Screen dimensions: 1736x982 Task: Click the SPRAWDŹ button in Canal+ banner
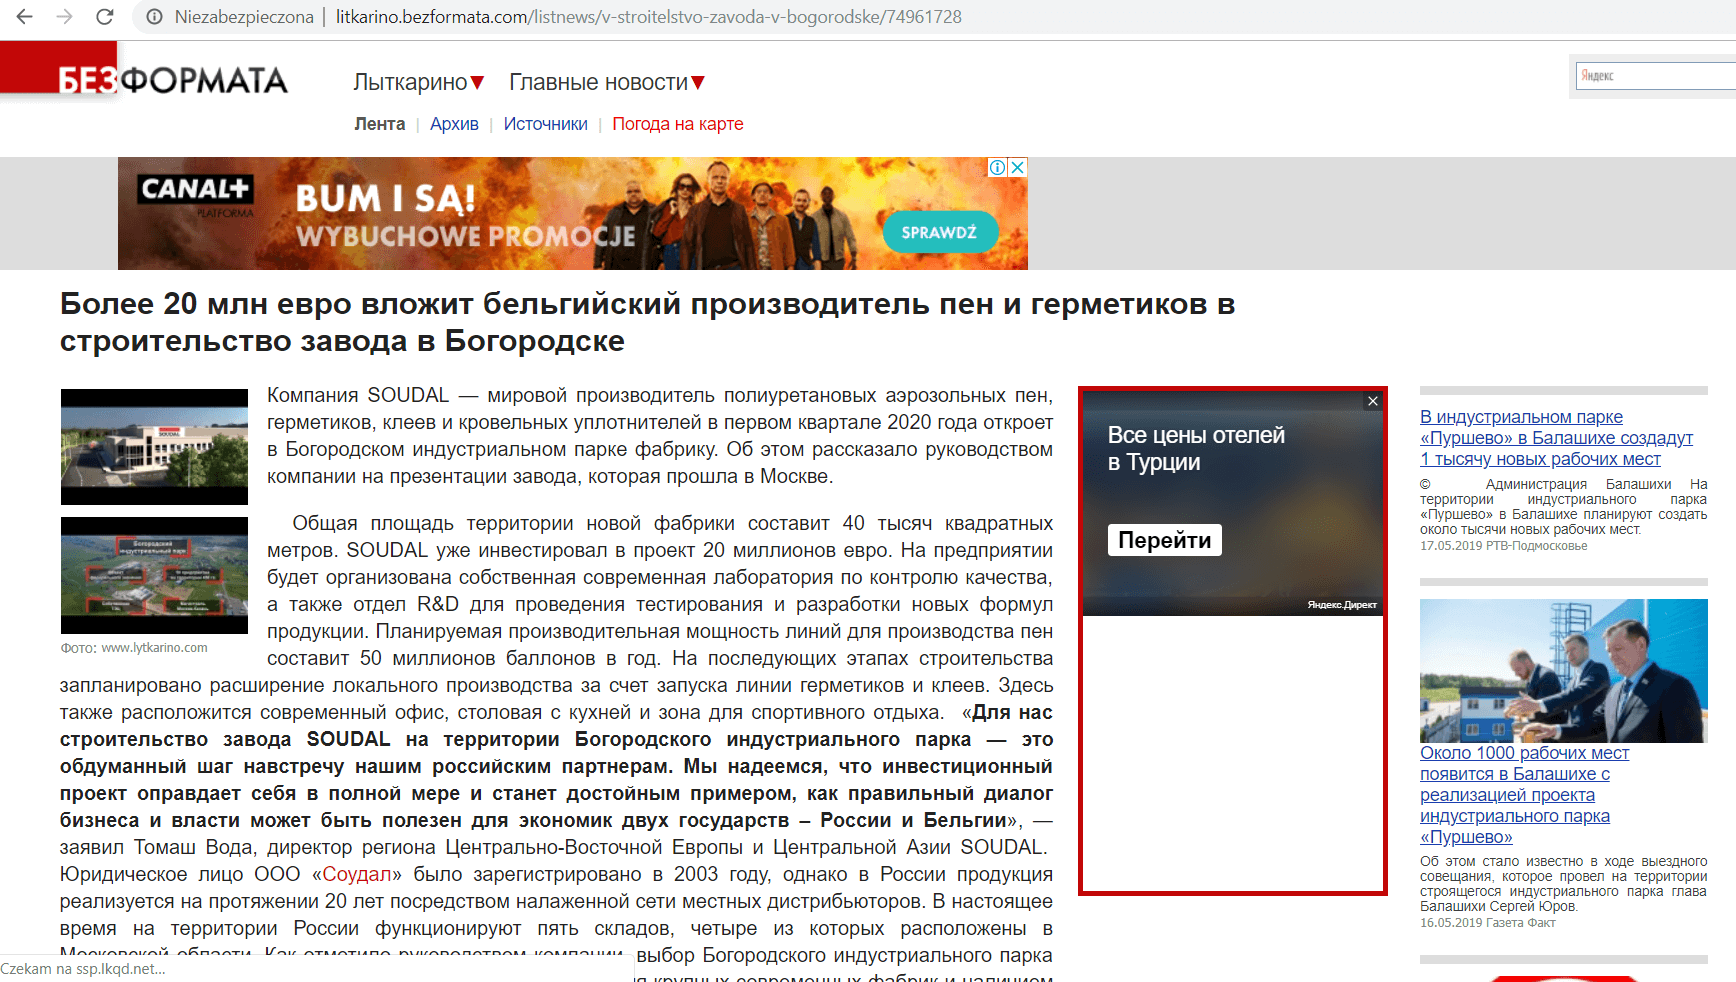pyautogui.click(x=939, y=232)
